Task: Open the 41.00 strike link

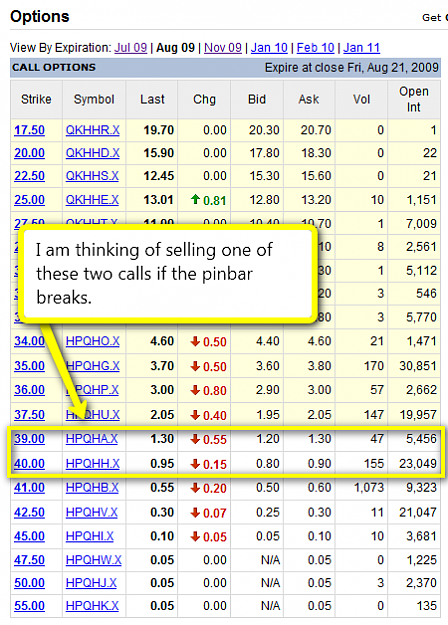Action: (x=29, y=488)
